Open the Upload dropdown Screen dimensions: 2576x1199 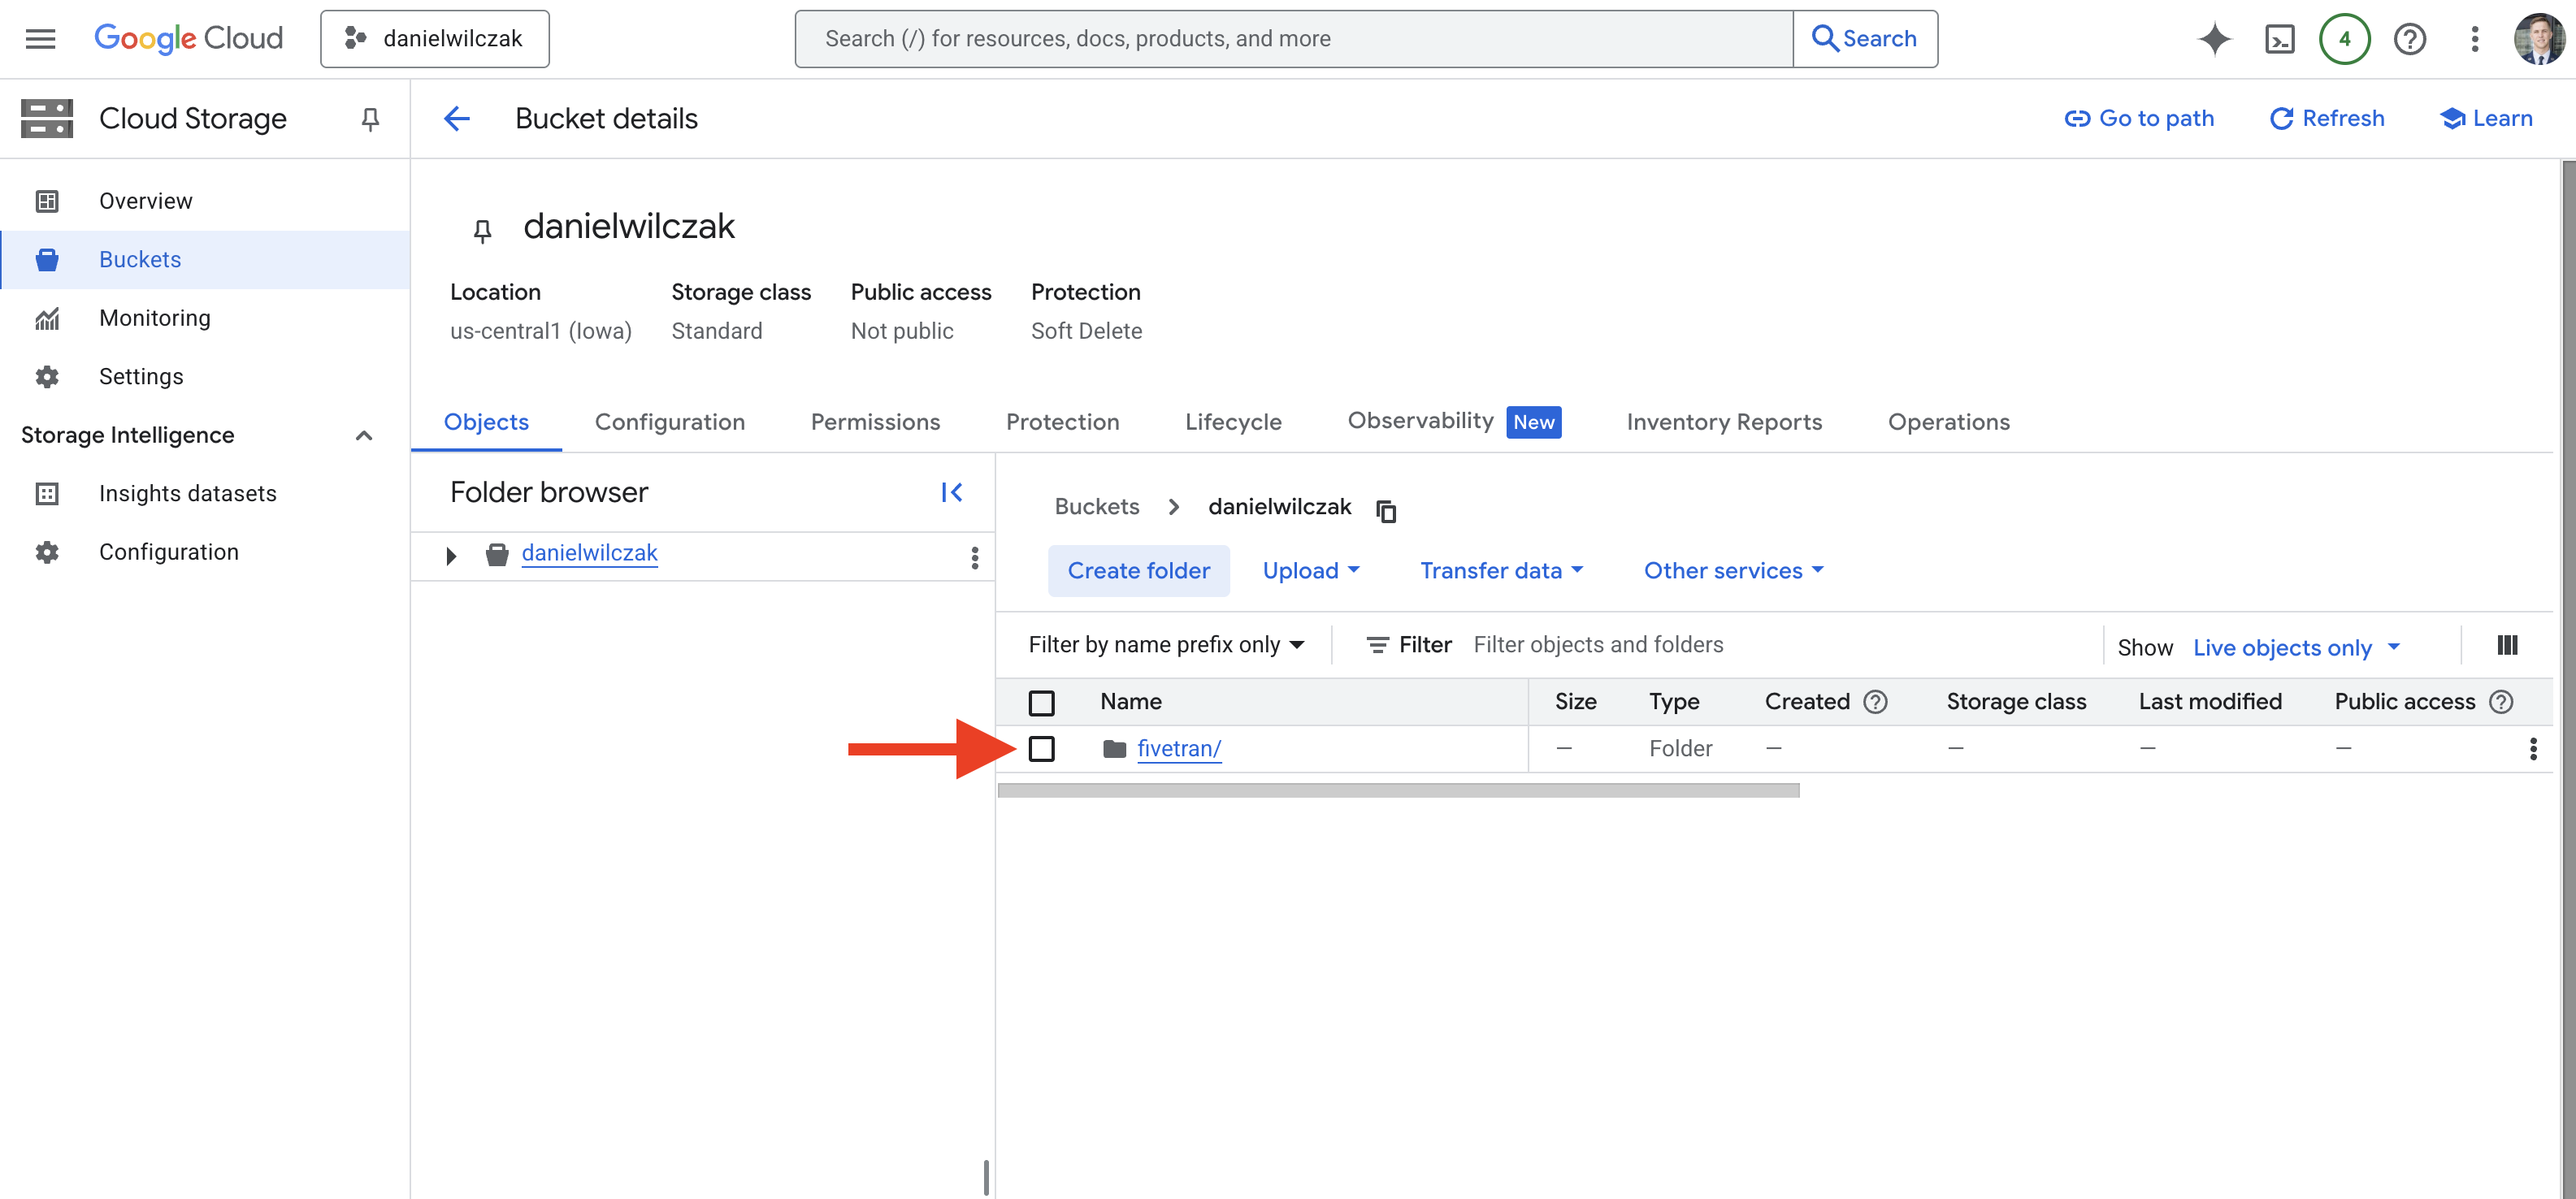click(1311, 571)
